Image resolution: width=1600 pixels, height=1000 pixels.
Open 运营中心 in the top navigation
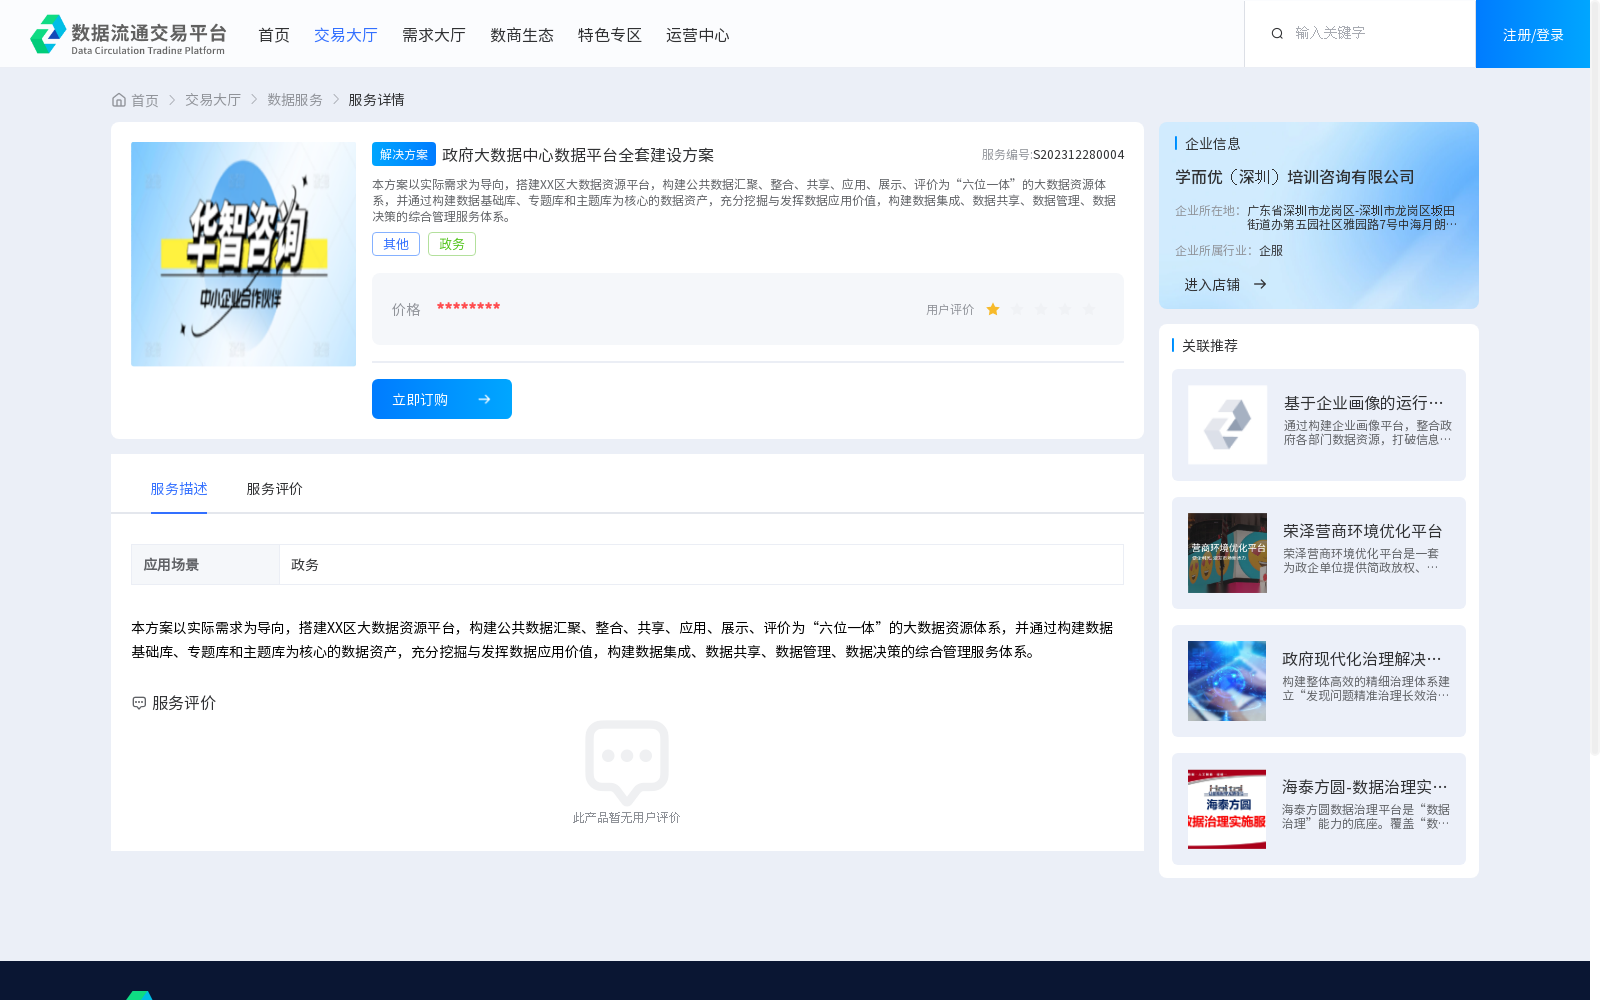698,35
